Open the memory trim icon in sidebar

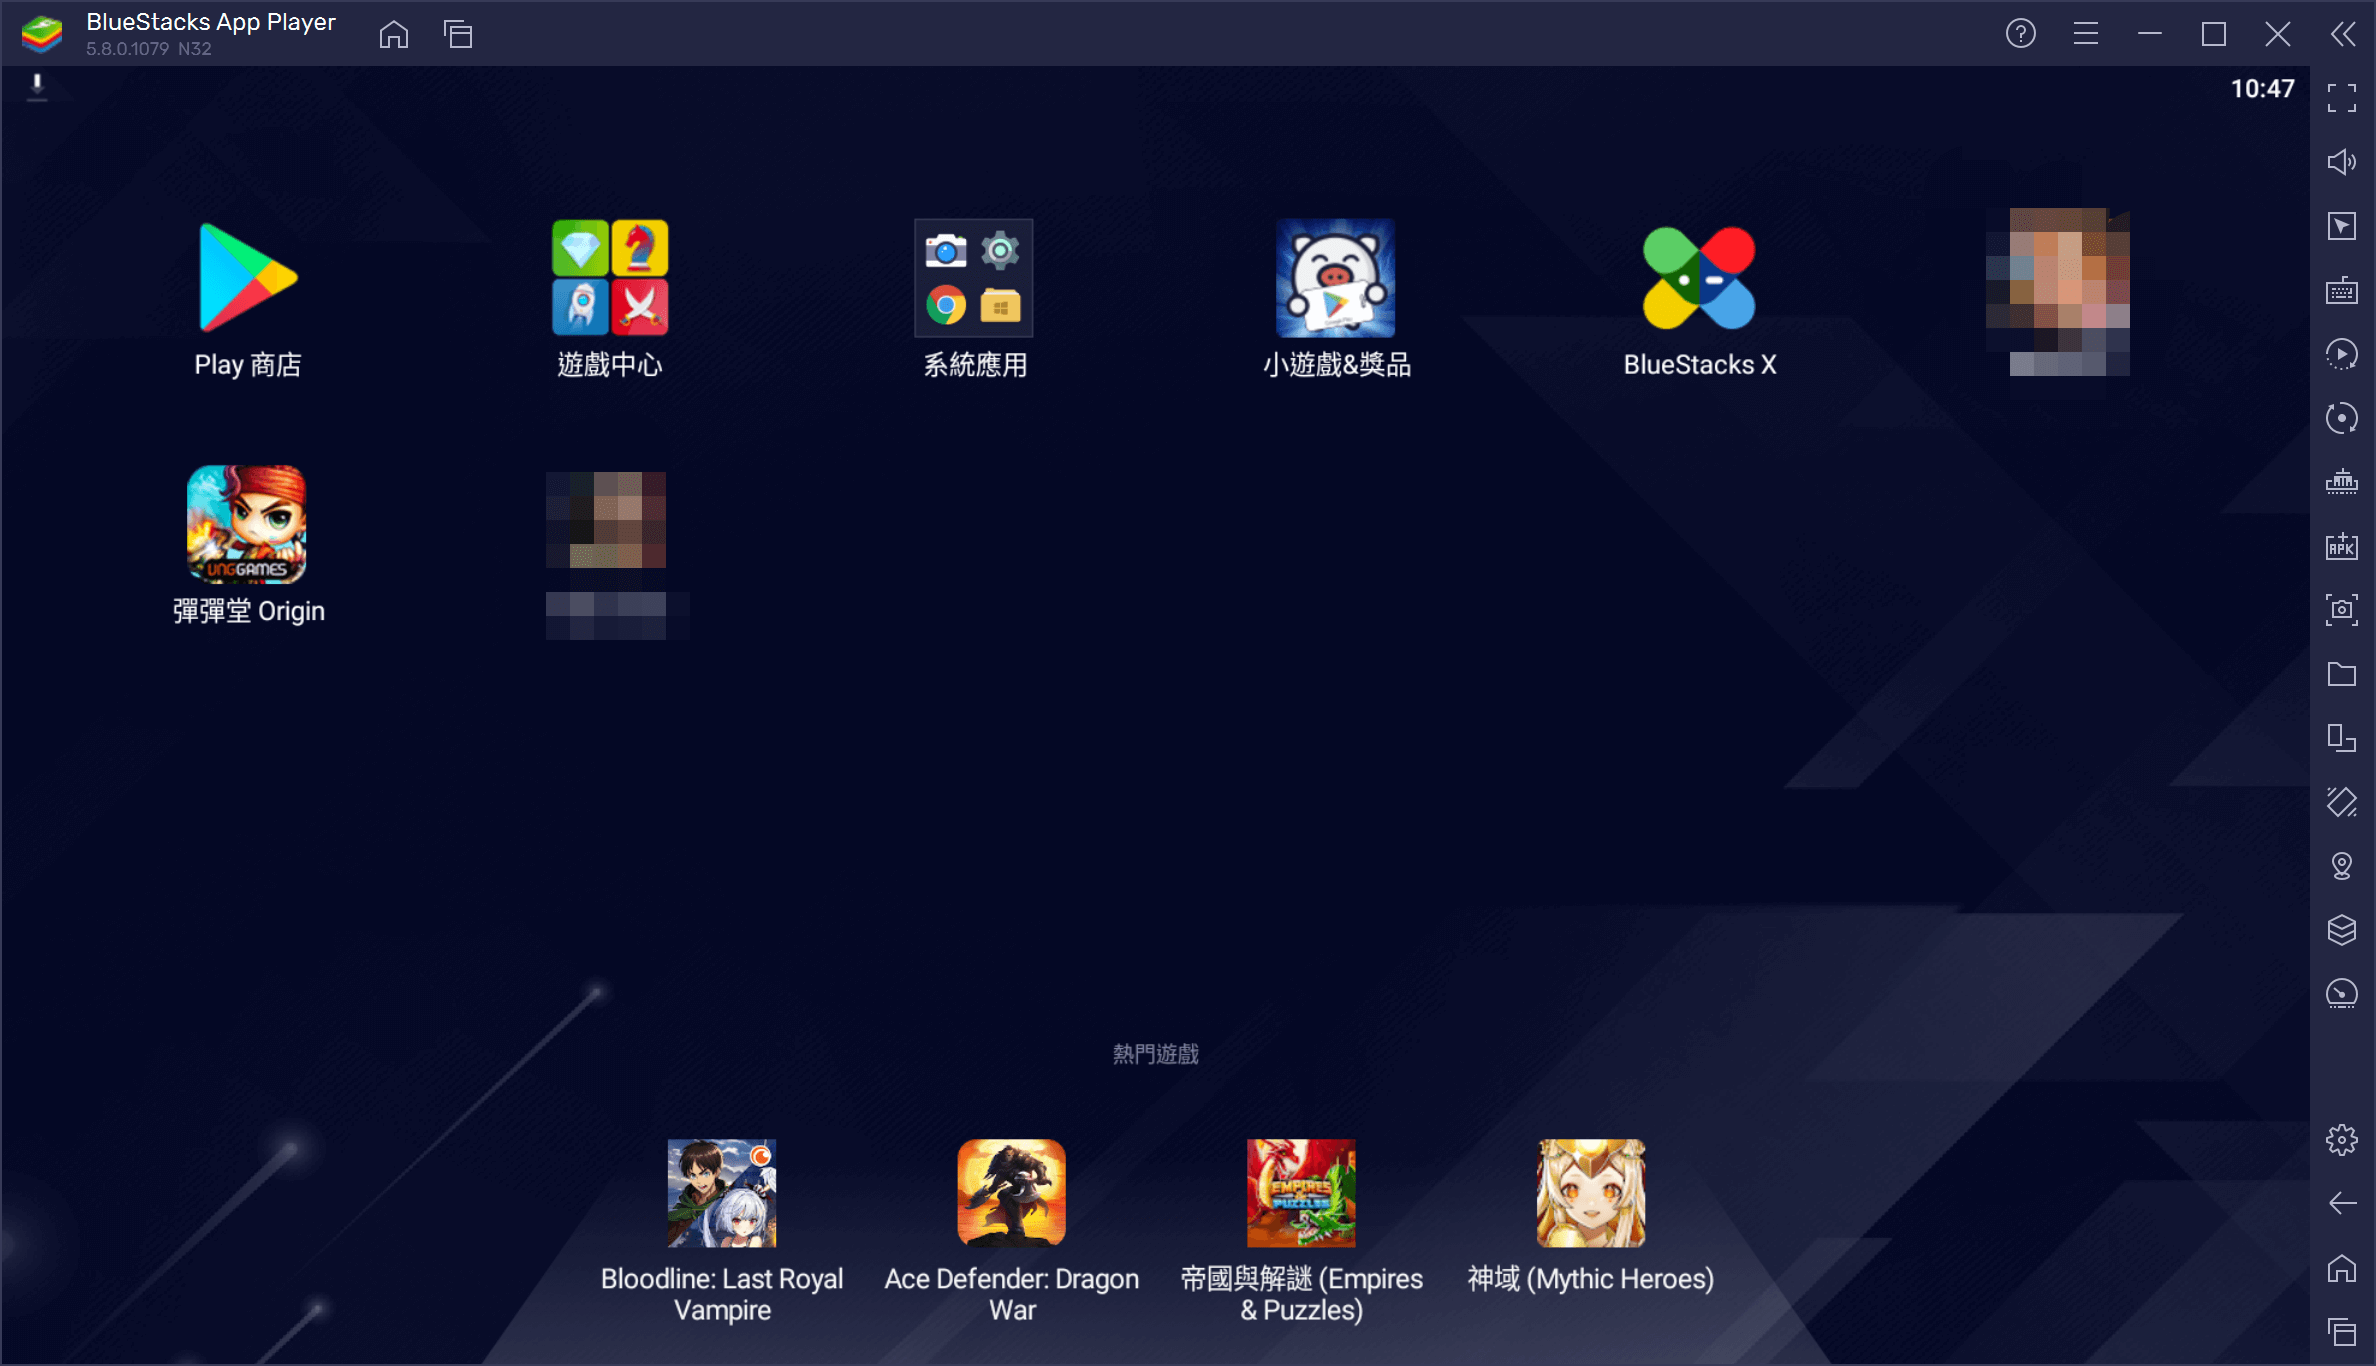coord(2342,482)
